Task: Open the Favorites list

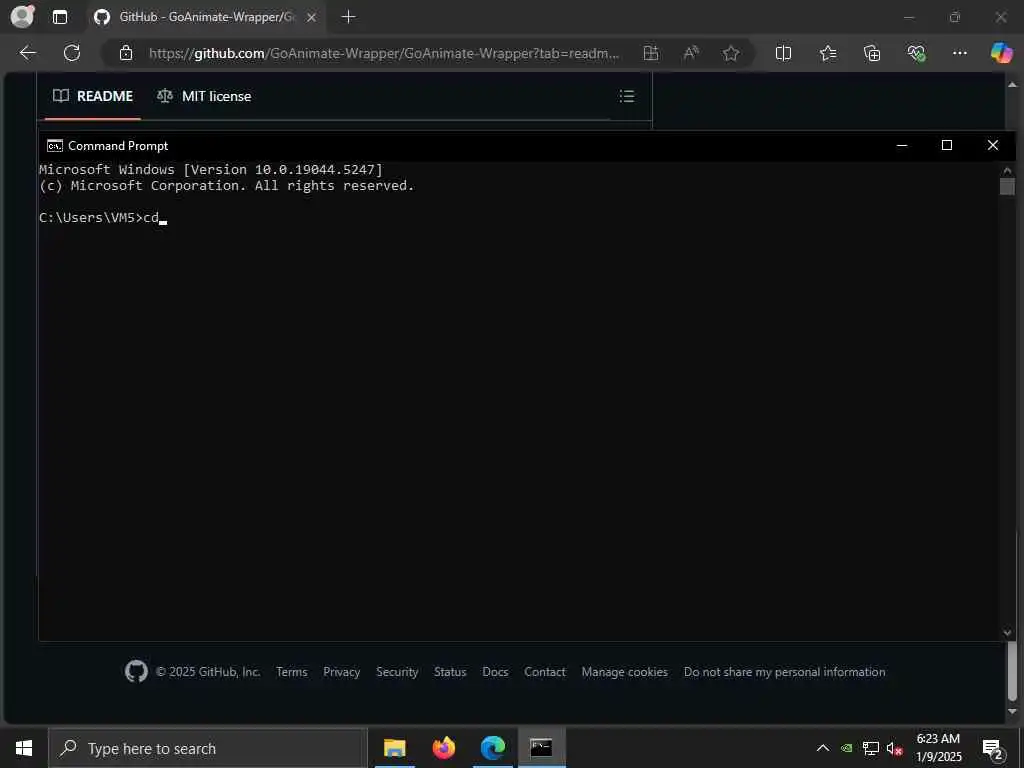Action: 828,54
